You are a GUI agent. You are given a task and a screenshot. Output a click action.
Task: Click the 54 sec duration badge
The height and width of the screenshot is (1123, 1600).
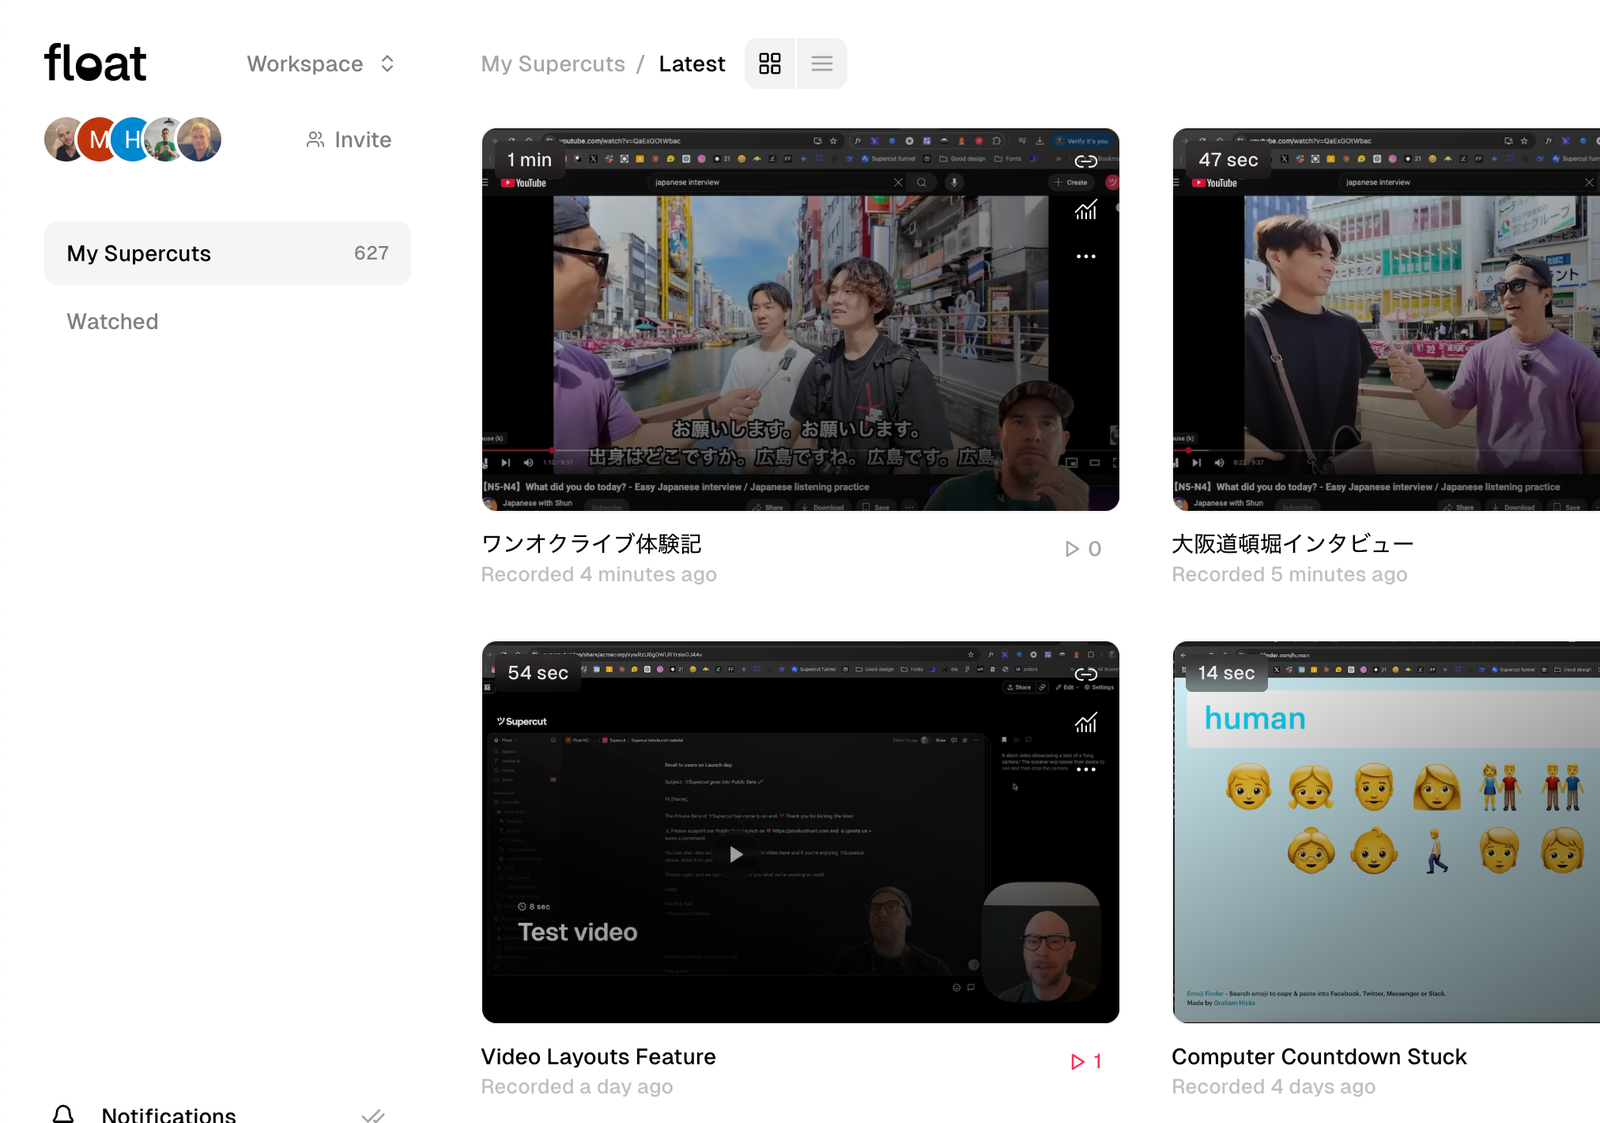click(x=538, y=673)
